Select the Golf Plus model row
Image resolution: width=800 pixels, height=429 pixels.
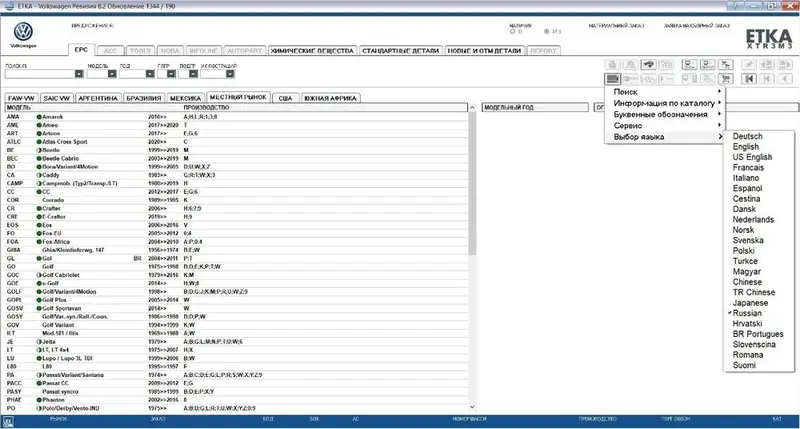click(x=236, y=300)
